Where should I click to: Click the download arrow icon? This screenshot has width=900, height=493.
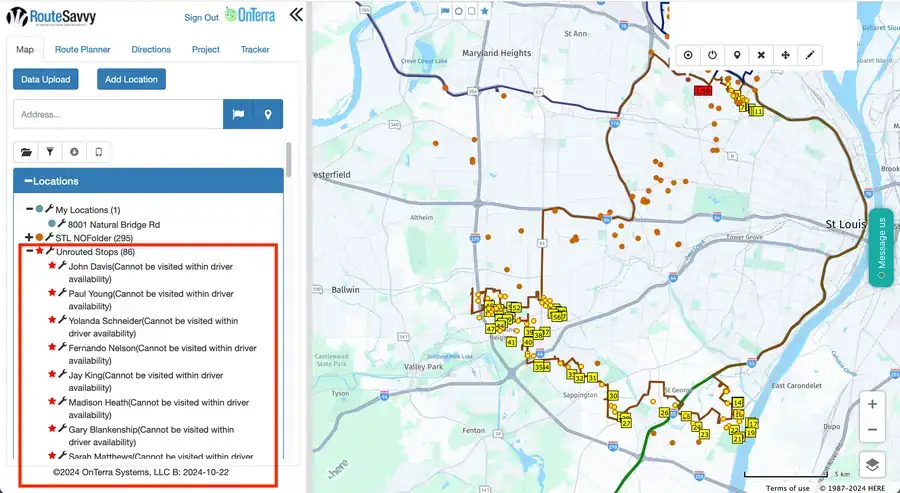[x=74, y=152]
